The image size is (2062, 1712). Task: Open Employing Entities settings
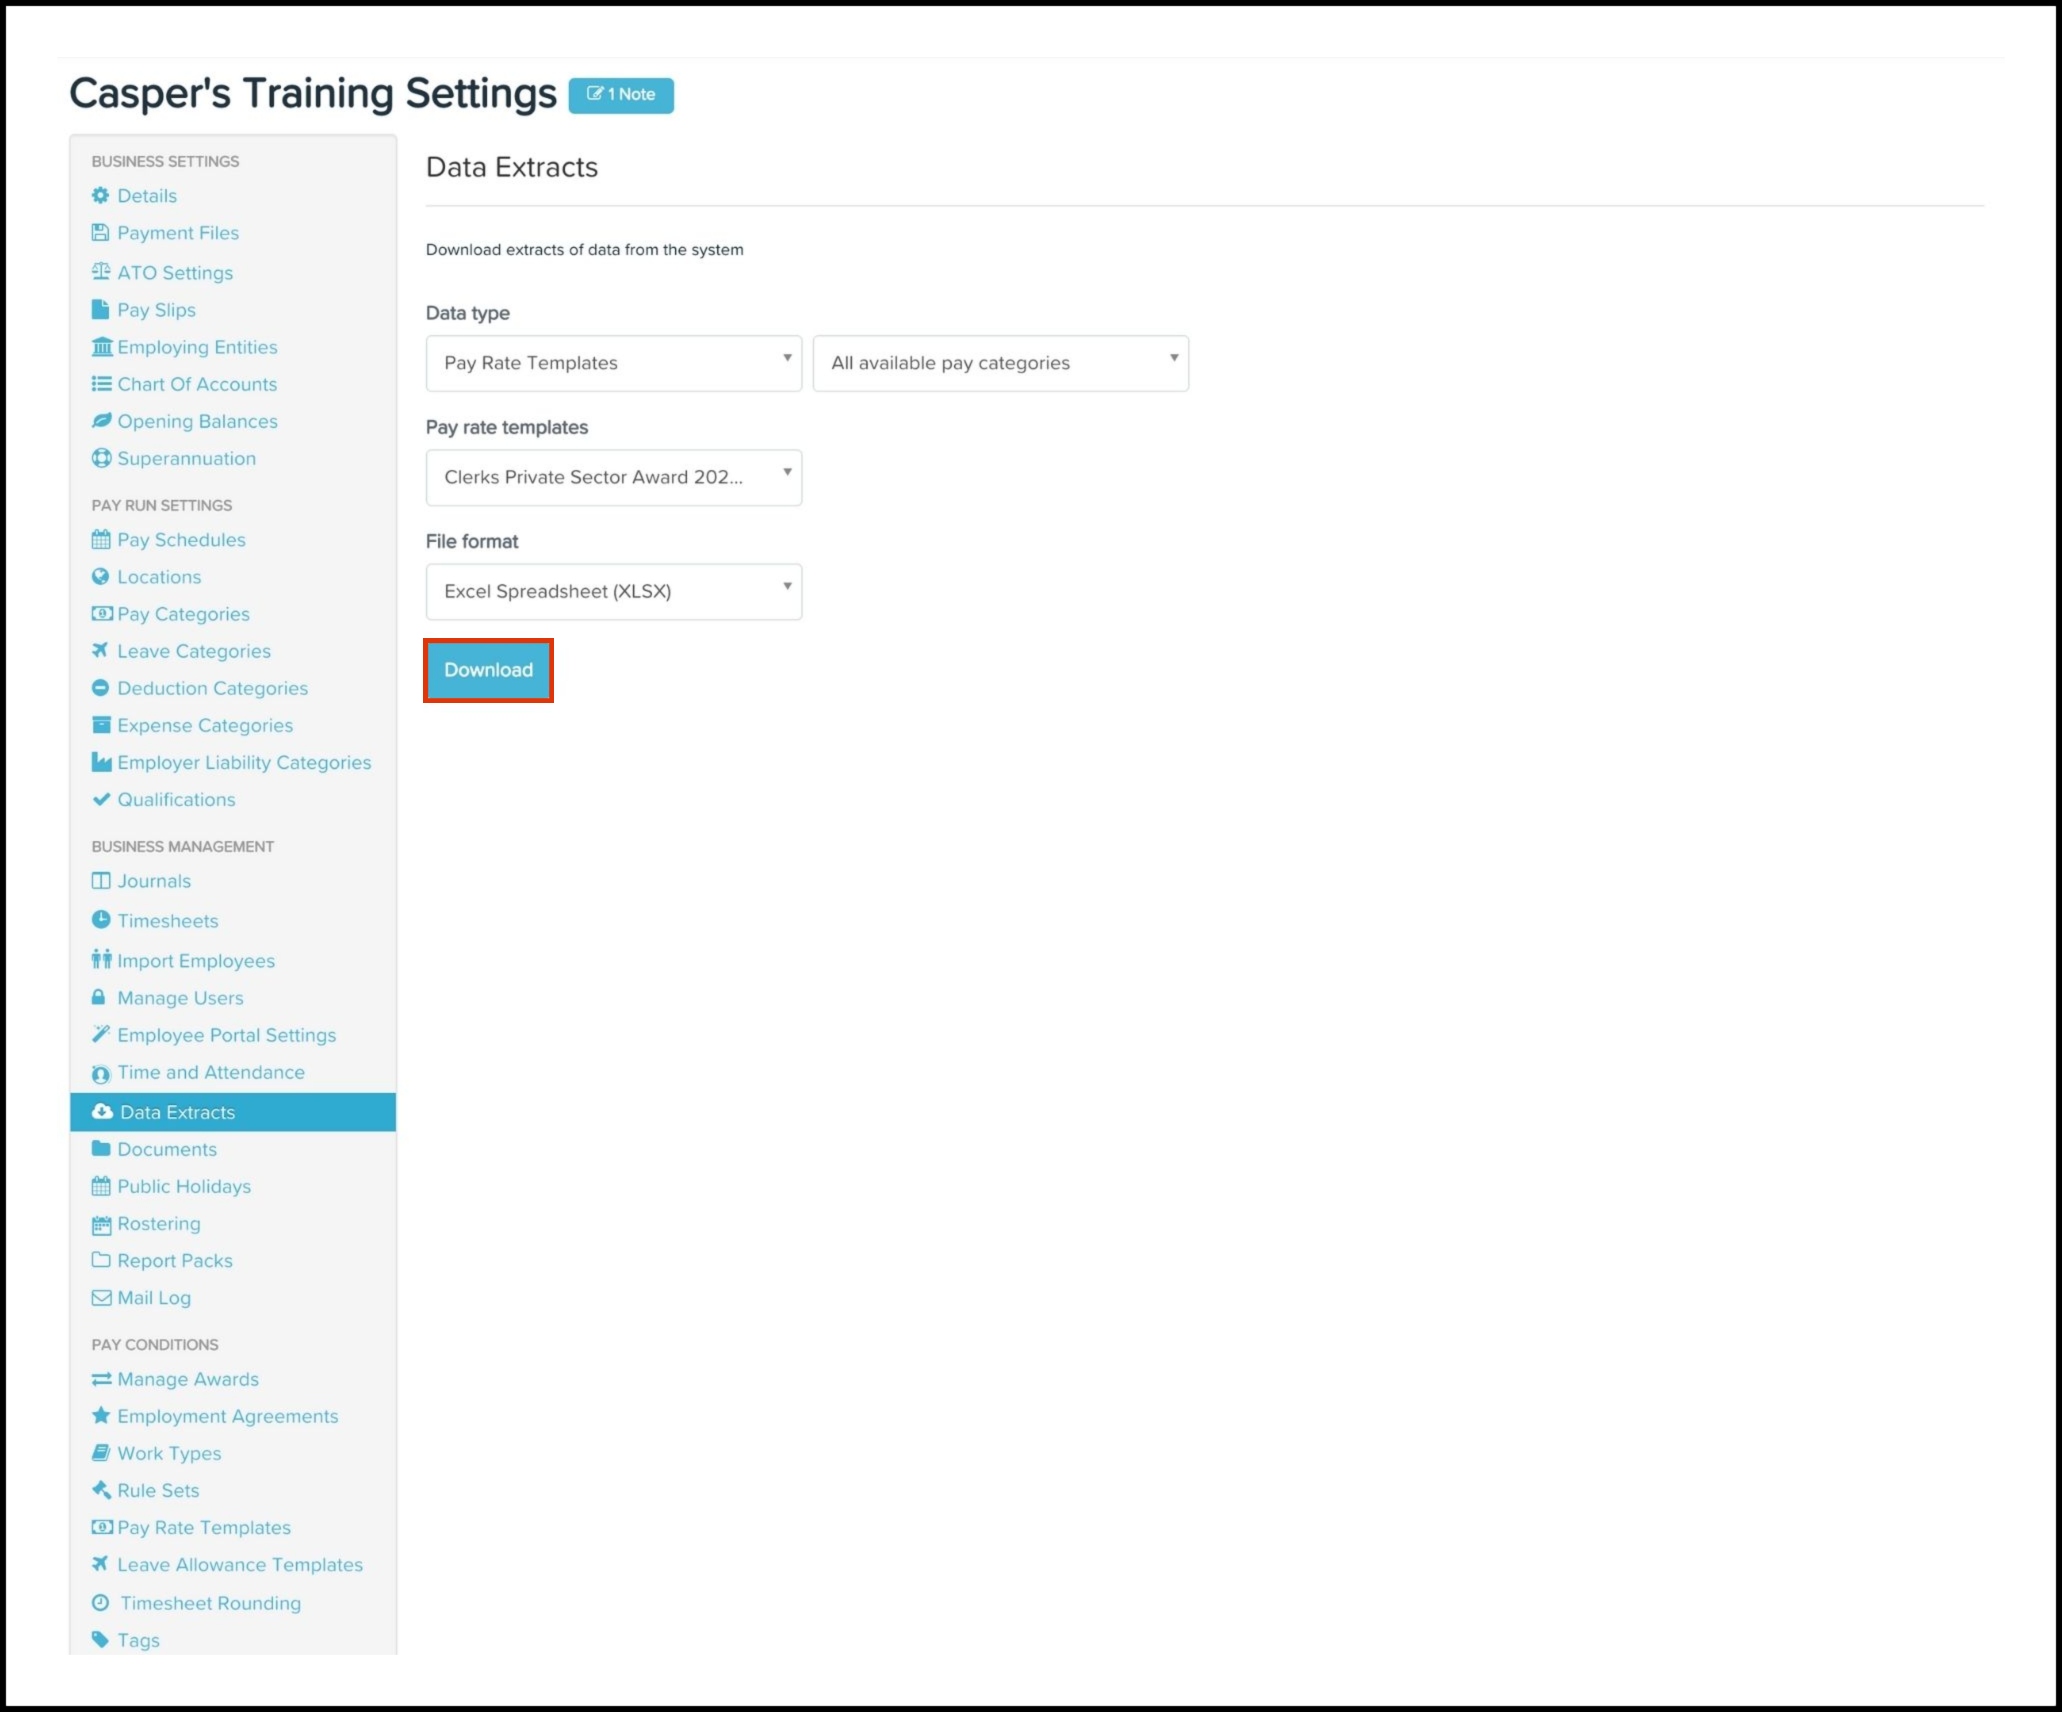(197, 347)
